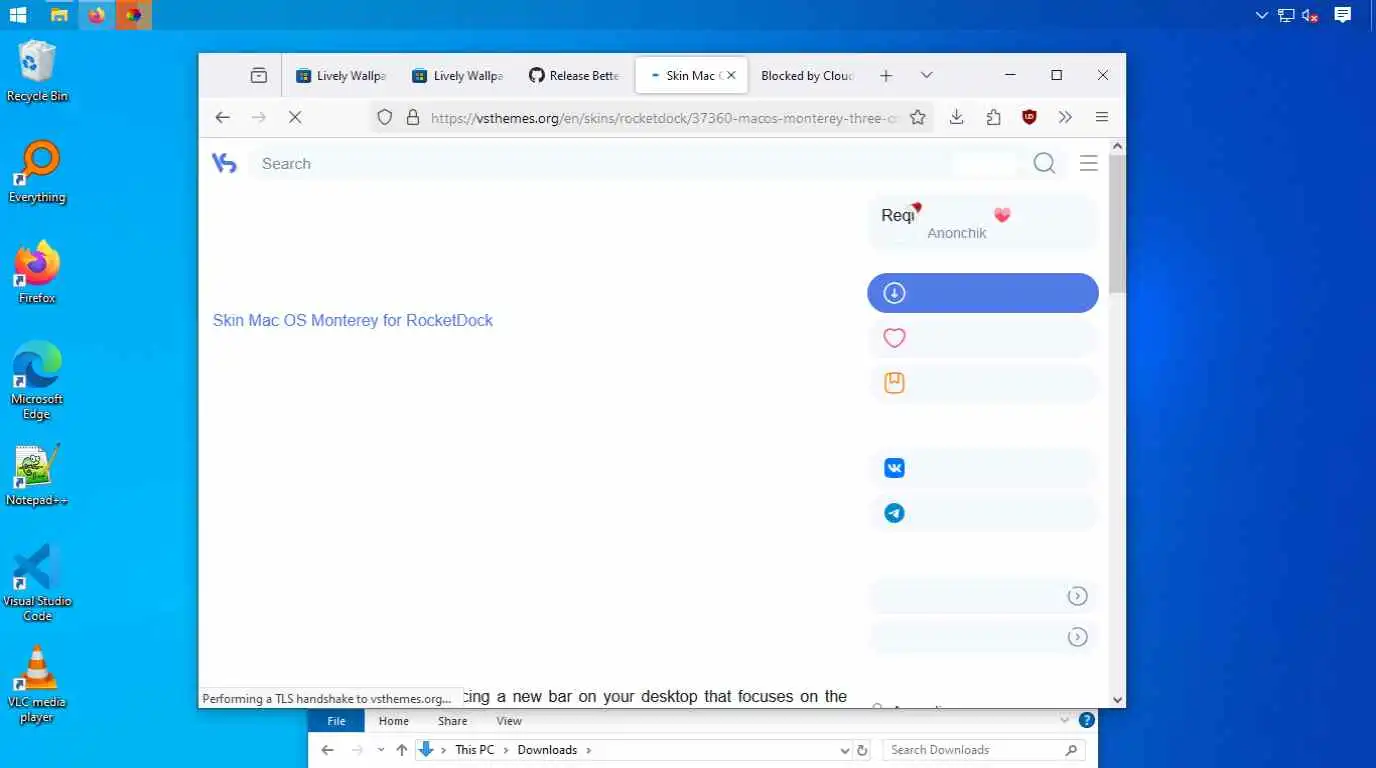Open the Windows Start menu
This screenshot has width=1376, height=768.
click(18, 15)
